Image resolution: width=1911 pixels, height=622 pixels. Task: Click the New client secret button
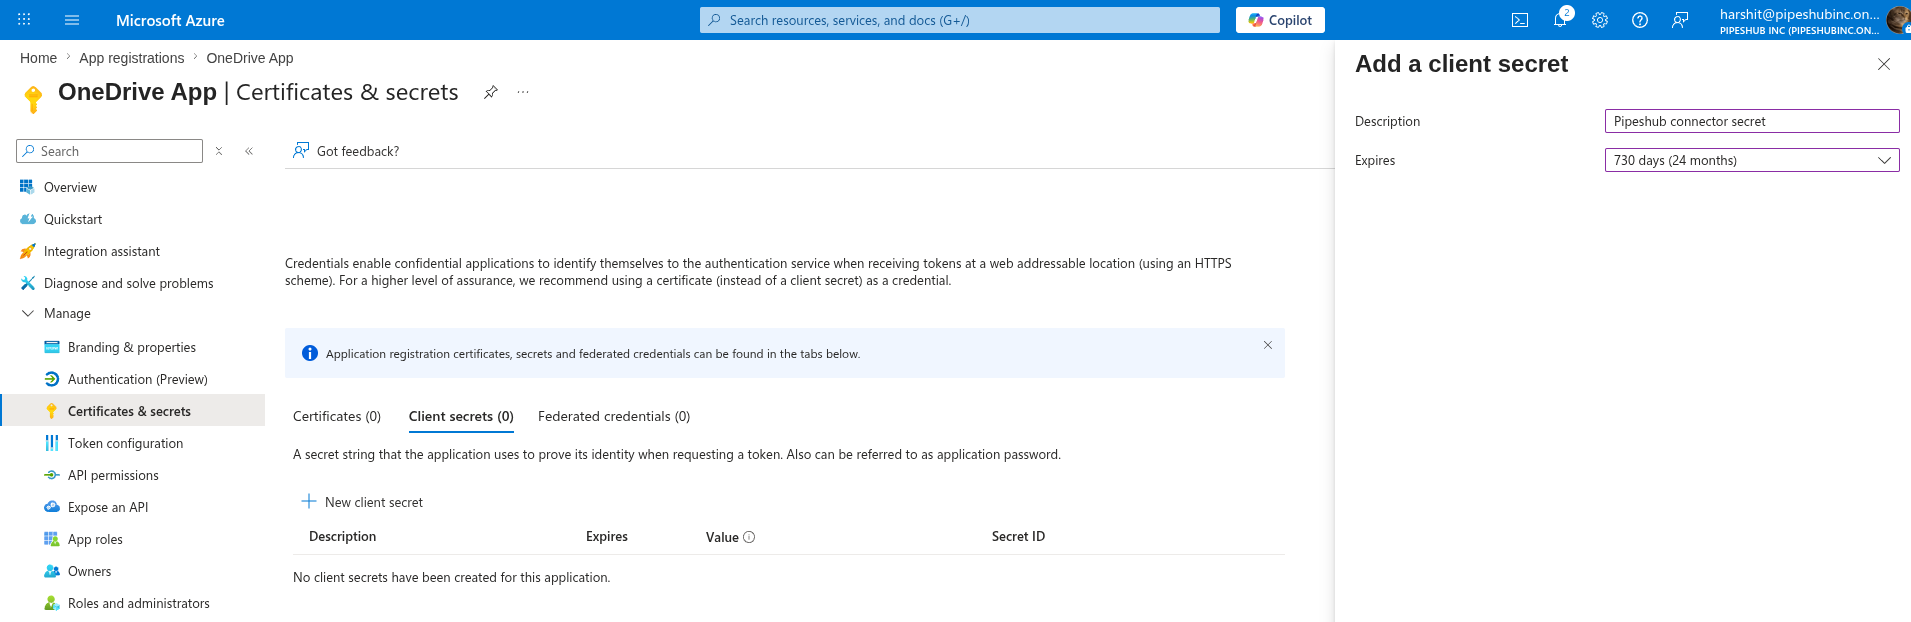[362, 502]
